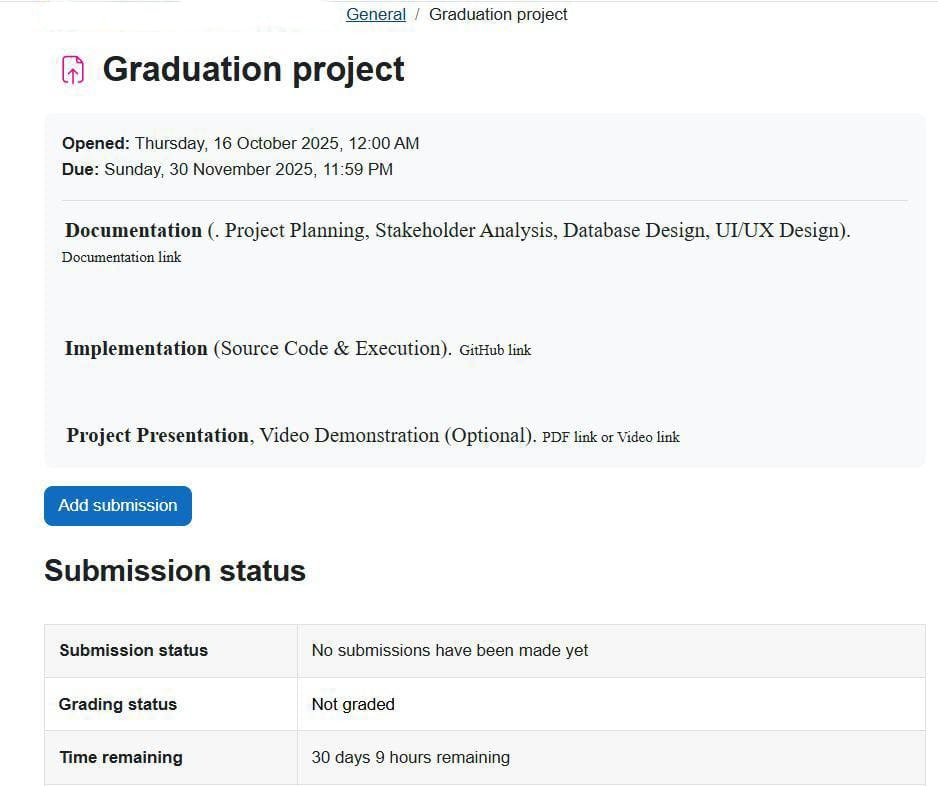Click the Not graded value cell
Image resolution: width=938 pixels, height=786 pixels.
tap(353, 704)
